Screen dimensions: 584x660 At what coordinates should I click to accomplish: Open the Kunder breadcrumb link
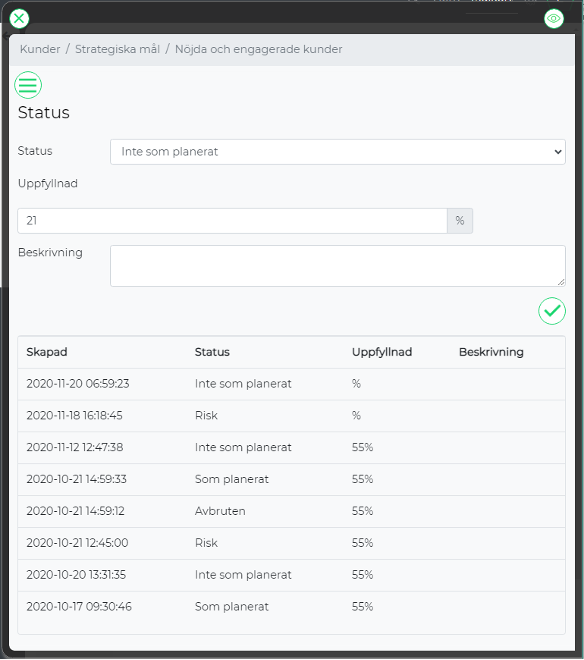pyautogui.click(x=40, y=49)
